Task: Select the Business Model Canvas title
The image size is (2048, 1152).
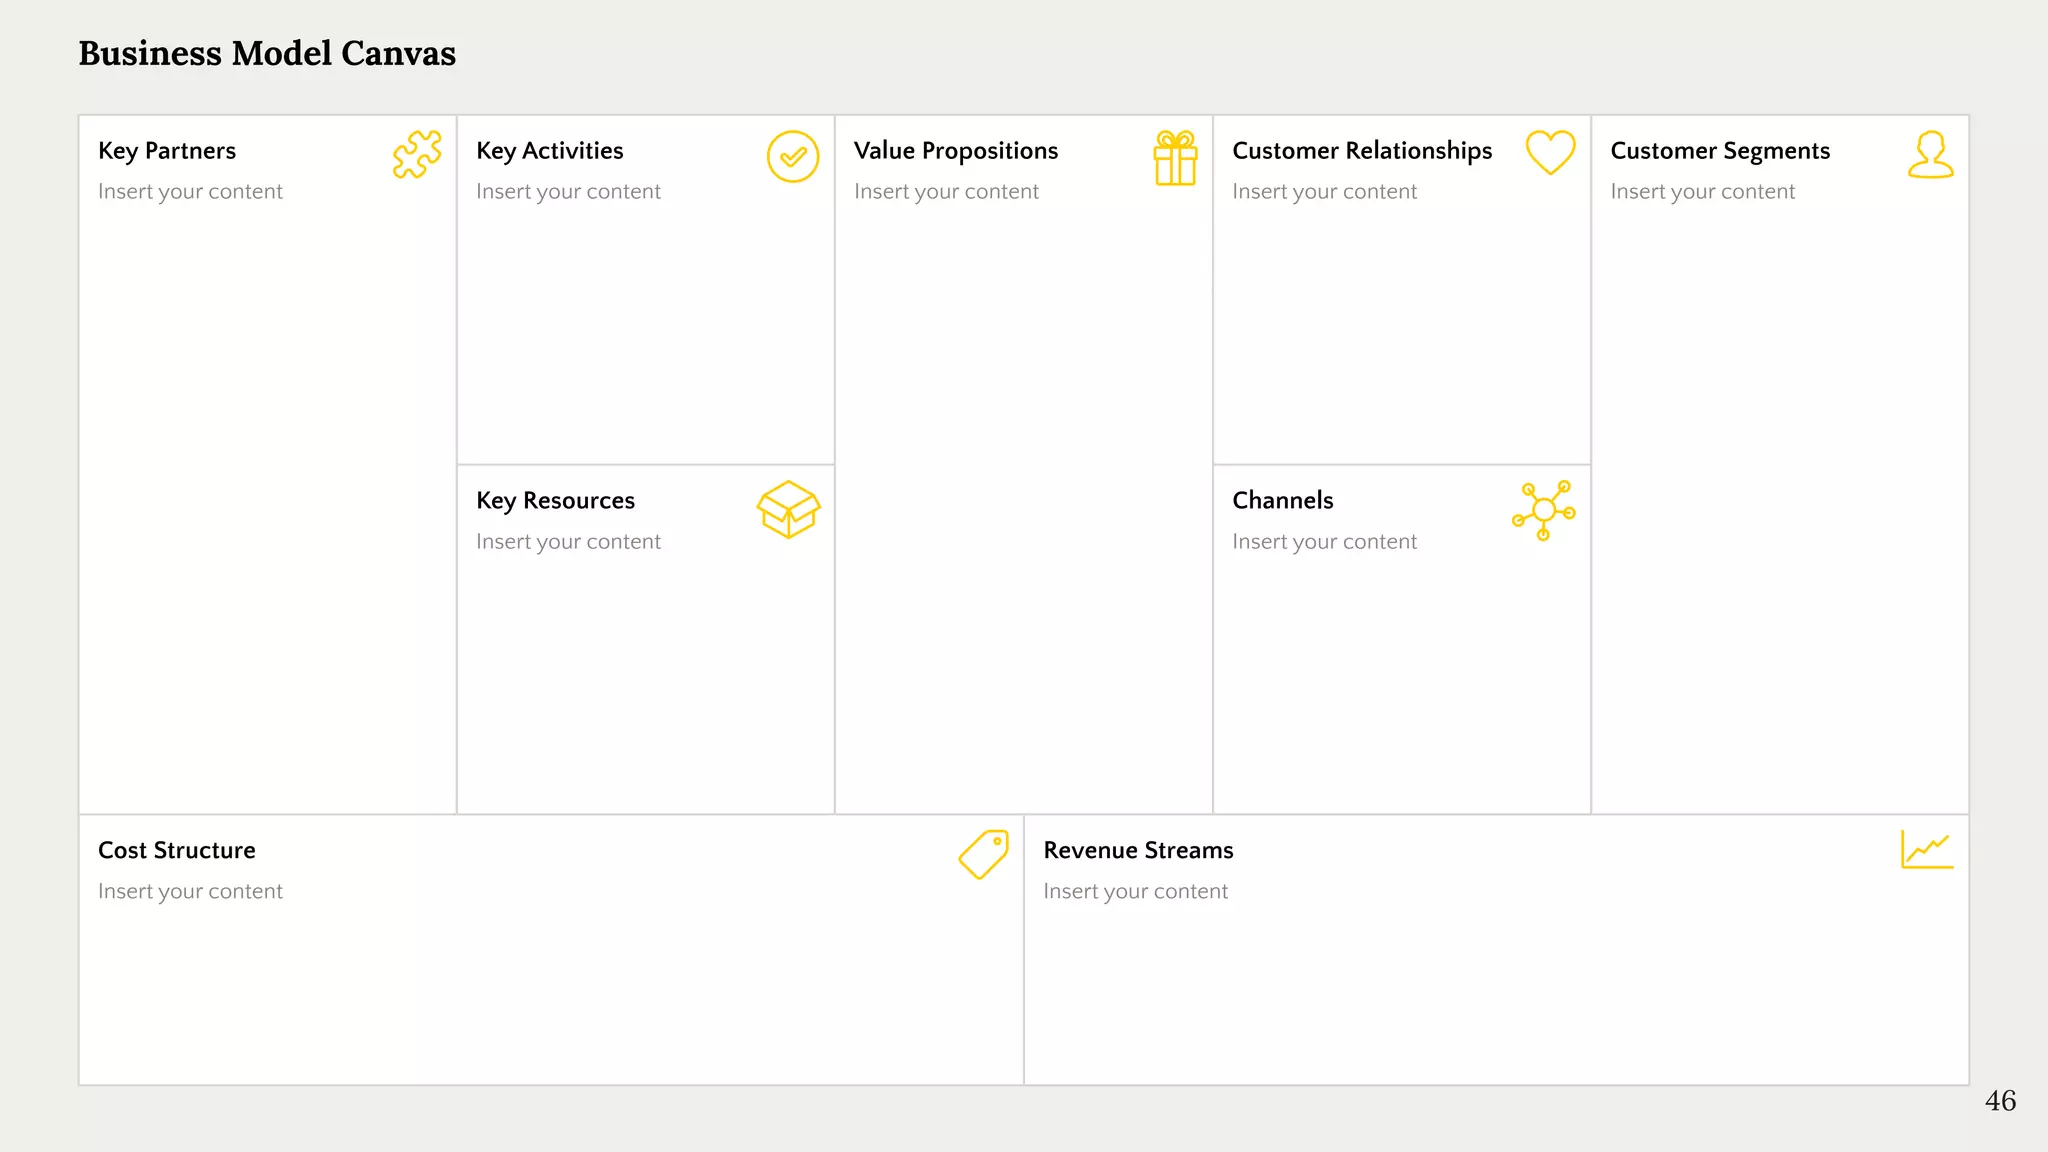Action: [267, 53]
